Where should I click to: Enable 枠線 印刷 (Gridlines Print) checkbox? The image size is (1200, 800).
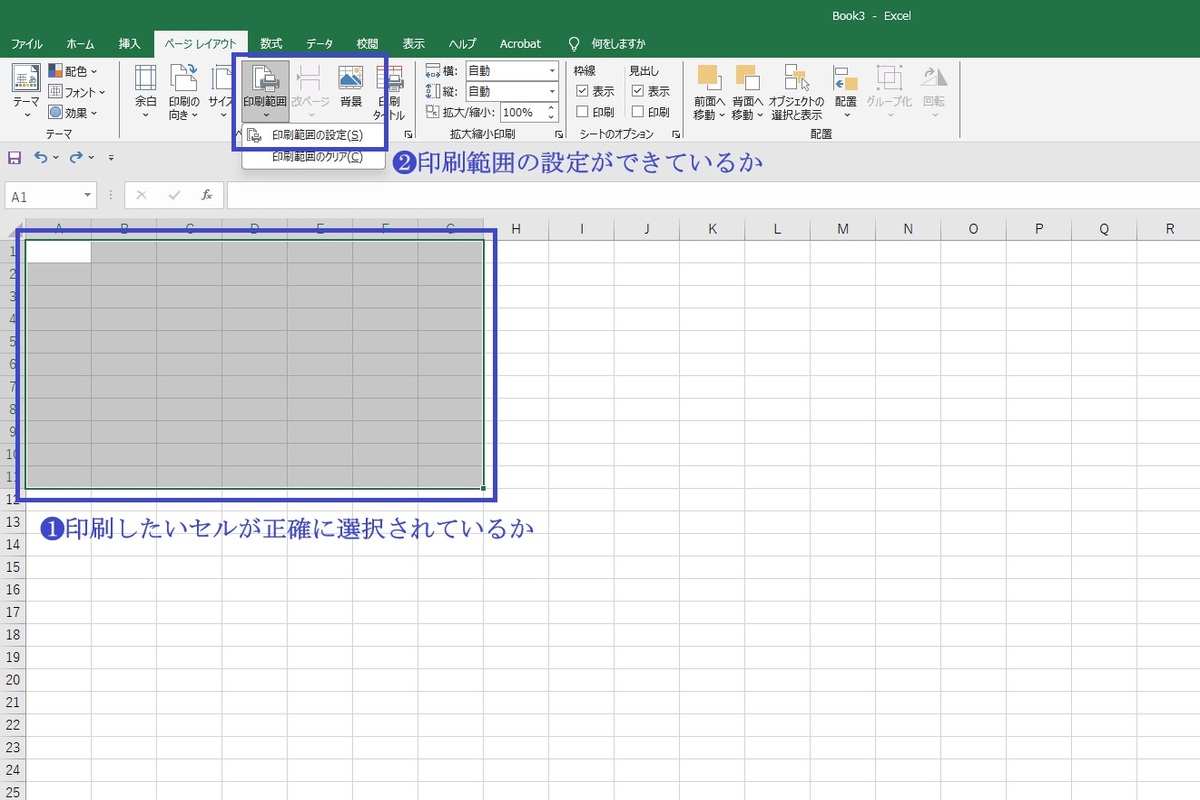(x=582, y=112)
